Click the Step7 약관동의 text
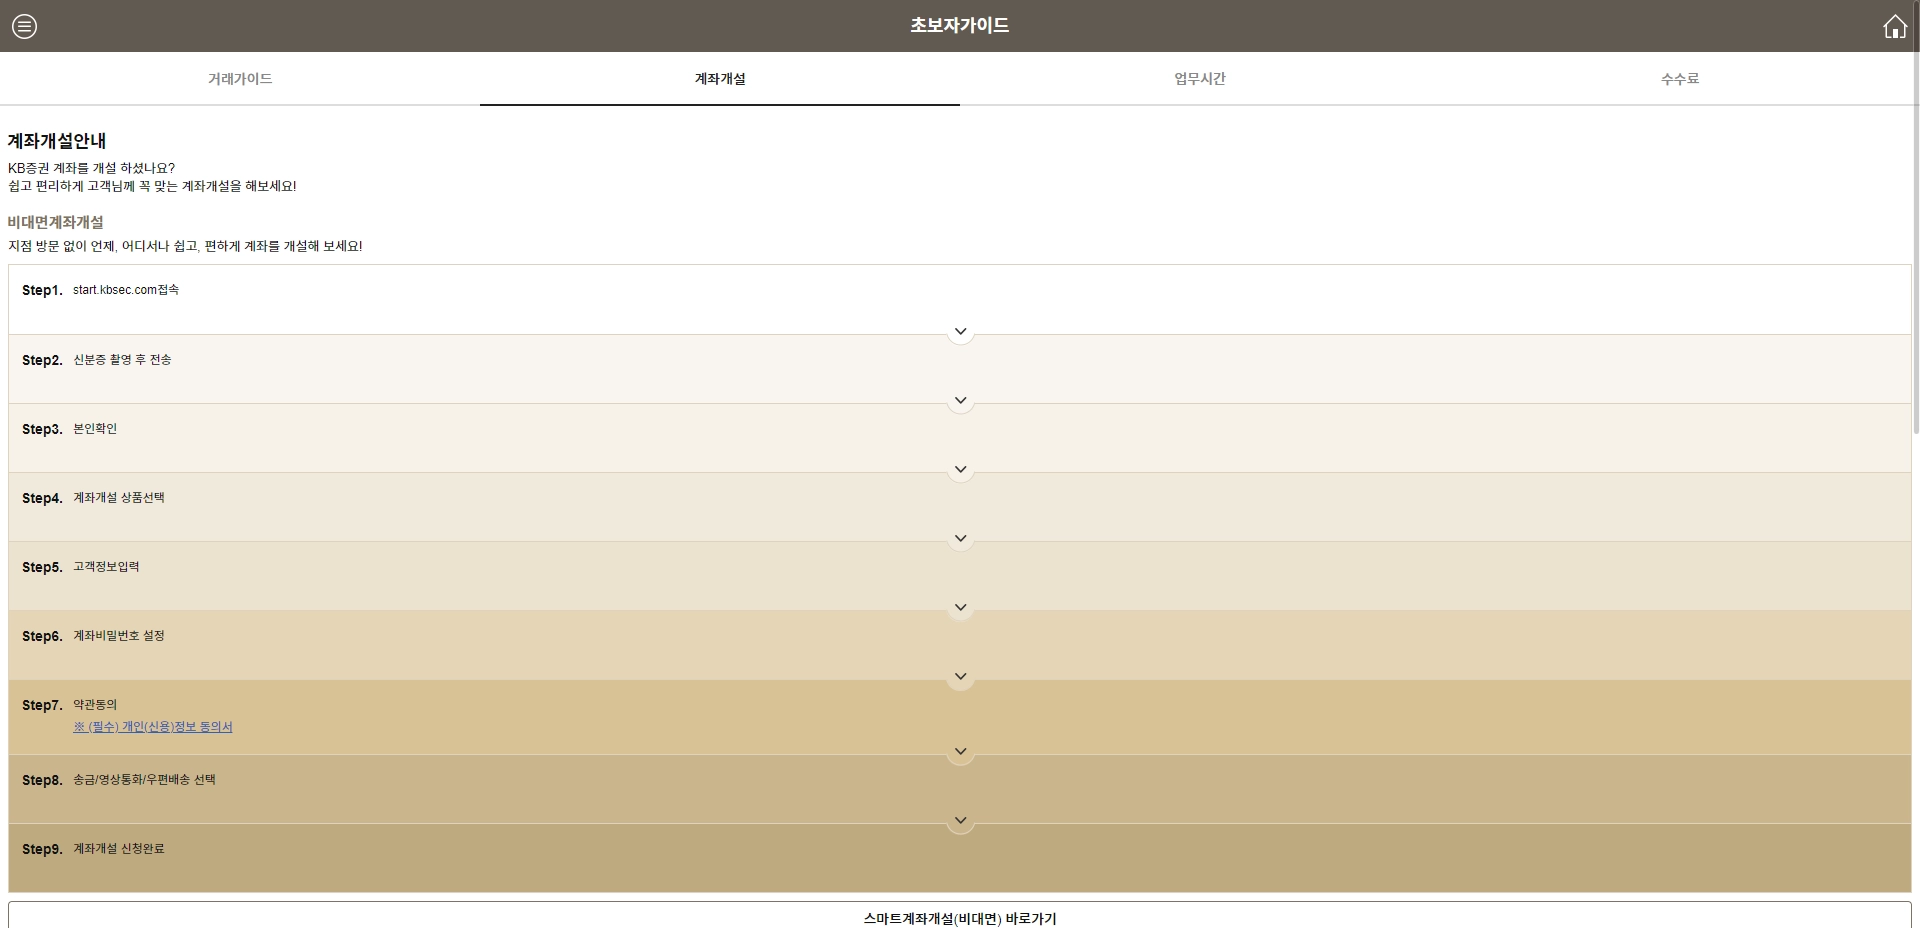Image resolution: width=1920 pixels, height=928 pixels. tap(95, 705)
